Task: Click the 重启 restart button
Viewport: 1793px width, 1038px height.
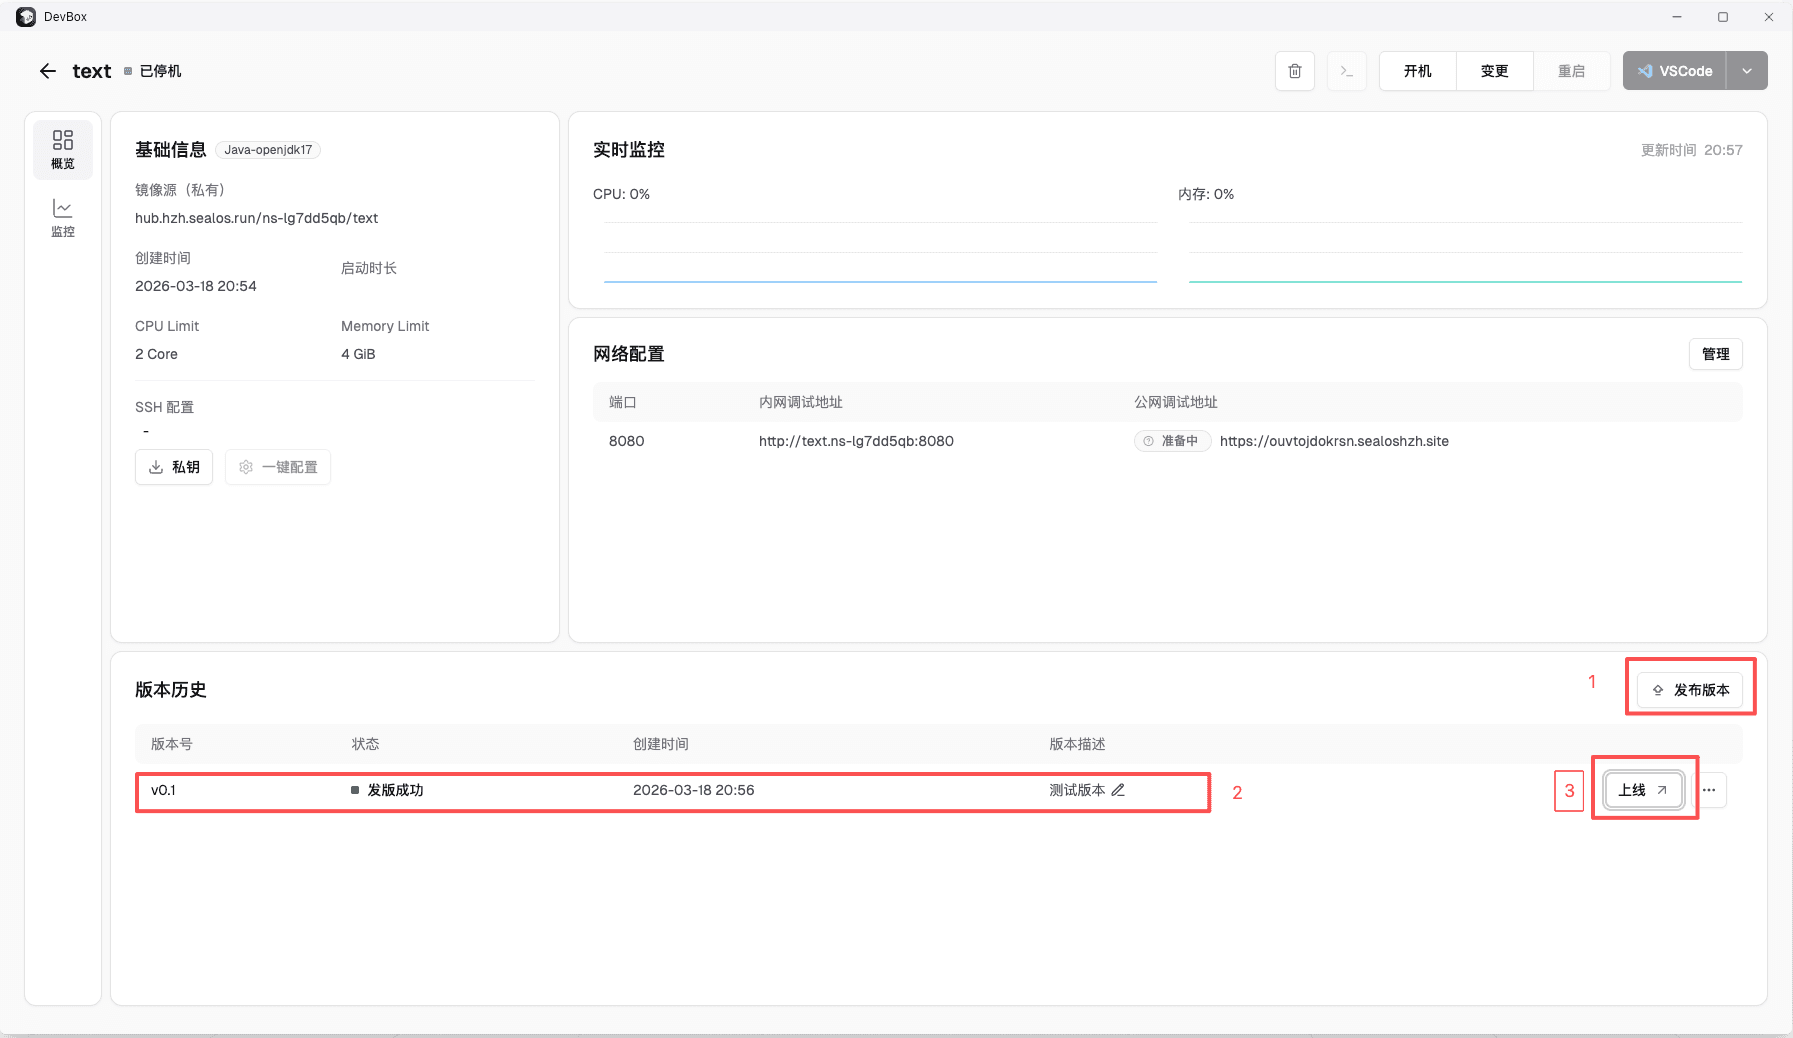Action: click(1571, 71)
